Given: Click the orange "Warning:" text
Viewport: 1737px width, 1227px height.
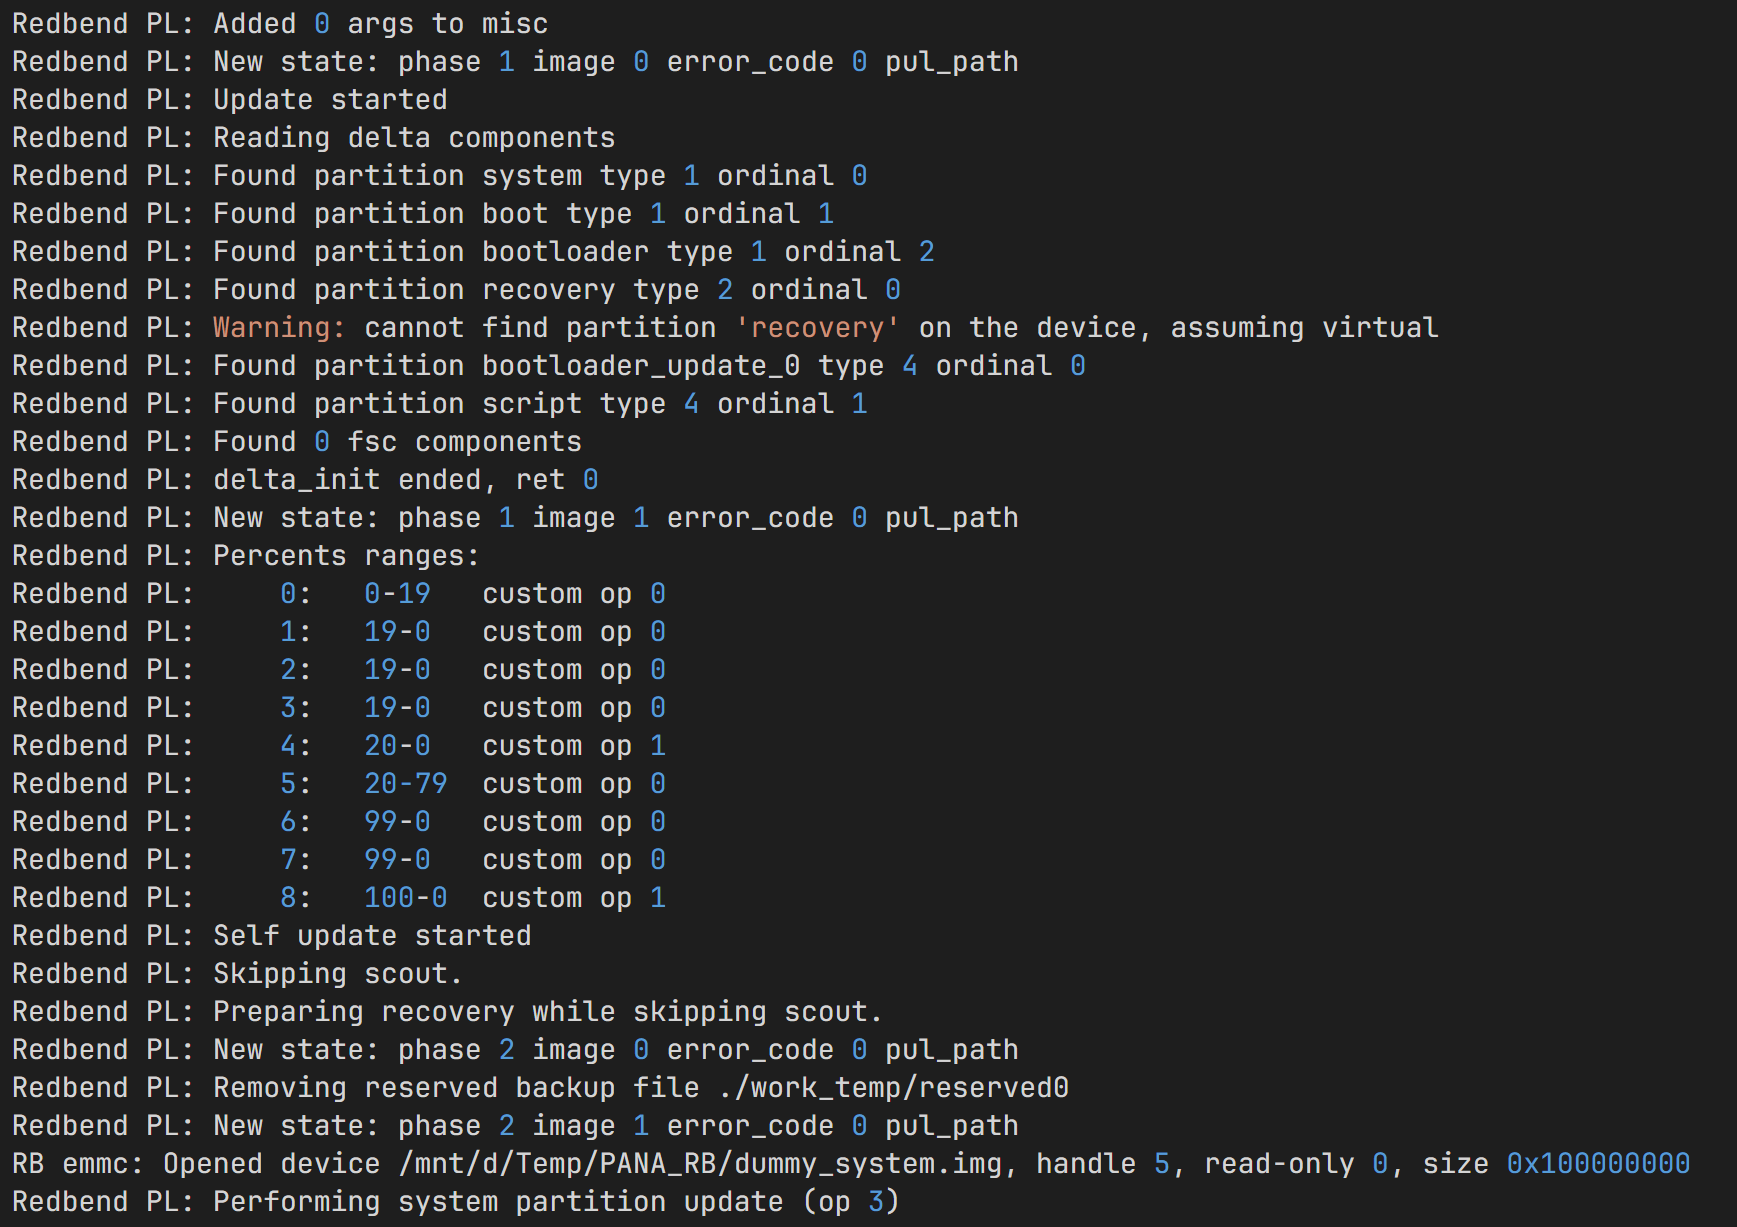Looking at the screenshot, I should click(x=279, y=328).
